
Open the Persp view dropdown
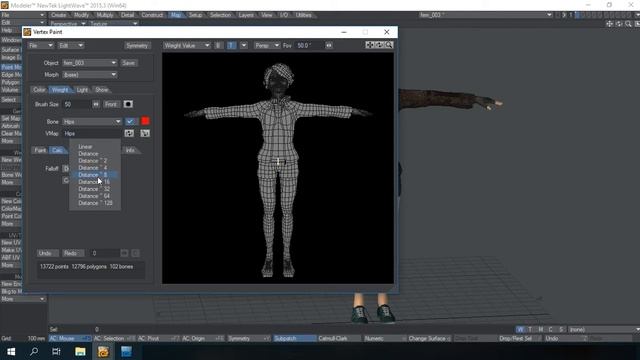click(x=267, y=45)
